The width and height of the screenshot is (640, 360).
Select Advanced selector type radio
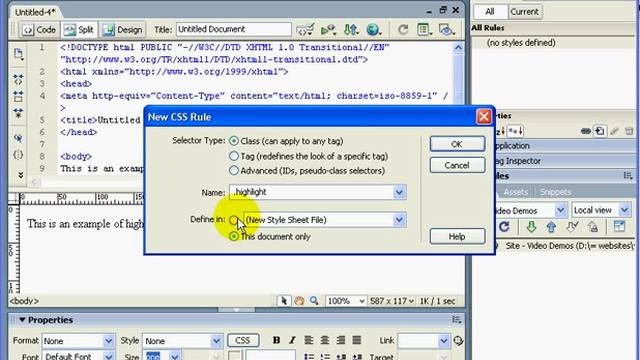[x=234, y=171]
